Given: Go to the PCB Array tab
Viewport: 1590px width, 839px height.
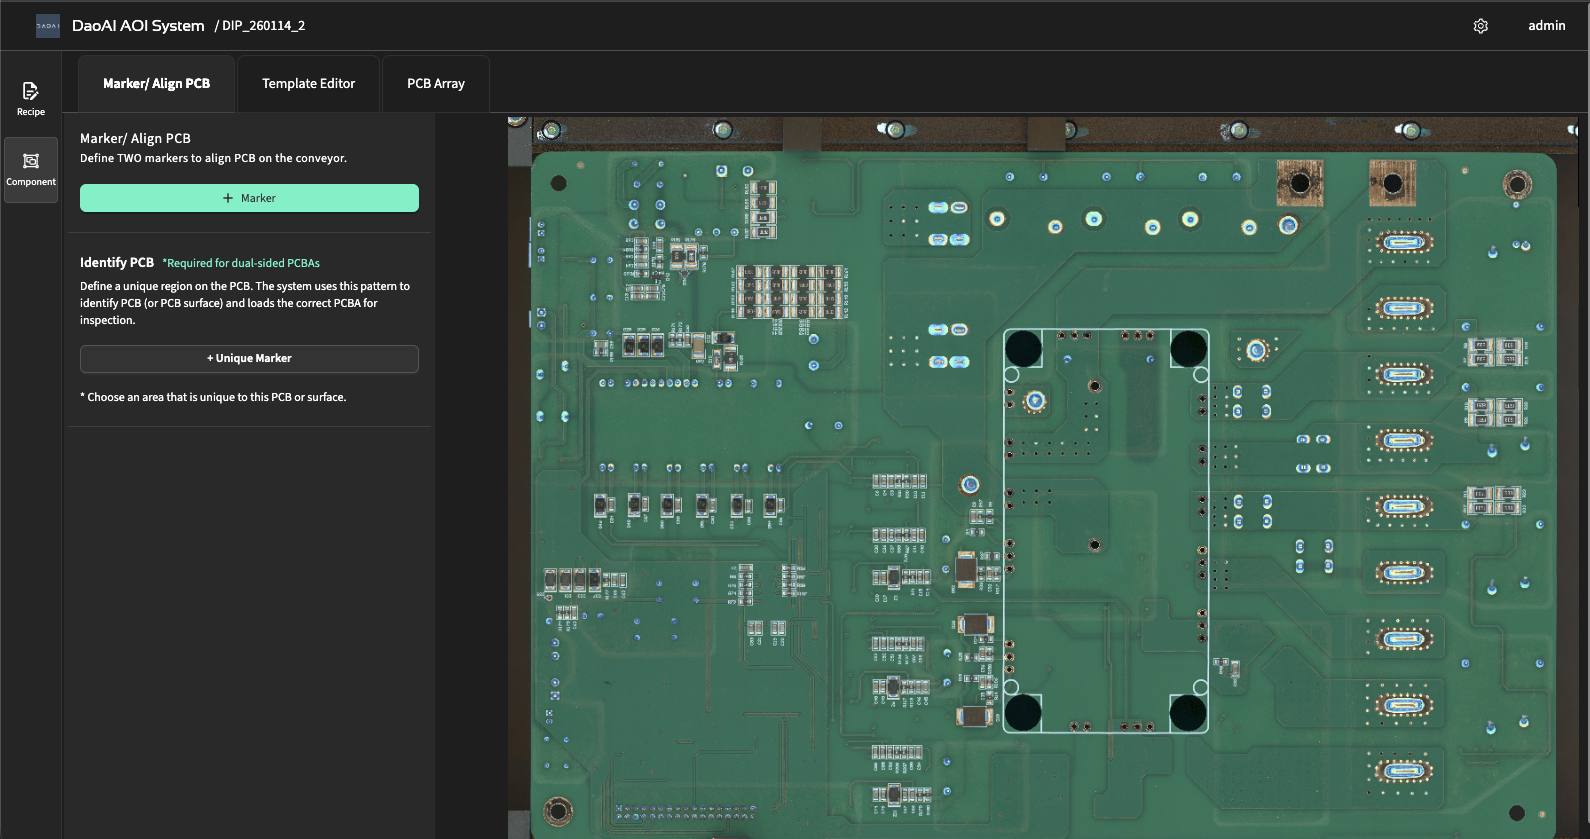Looking at the screenshot, I should point(435,84).
